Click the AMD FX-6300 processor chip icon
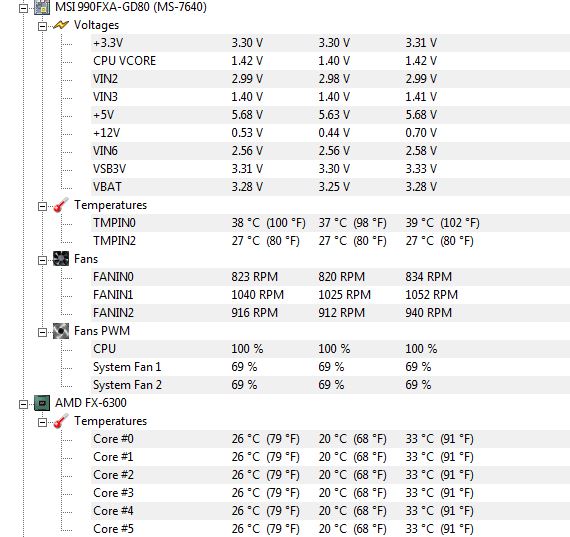Image resolution: width=570 pixels, height=537 pixels. pyautogui.click(x=42, y=403)
